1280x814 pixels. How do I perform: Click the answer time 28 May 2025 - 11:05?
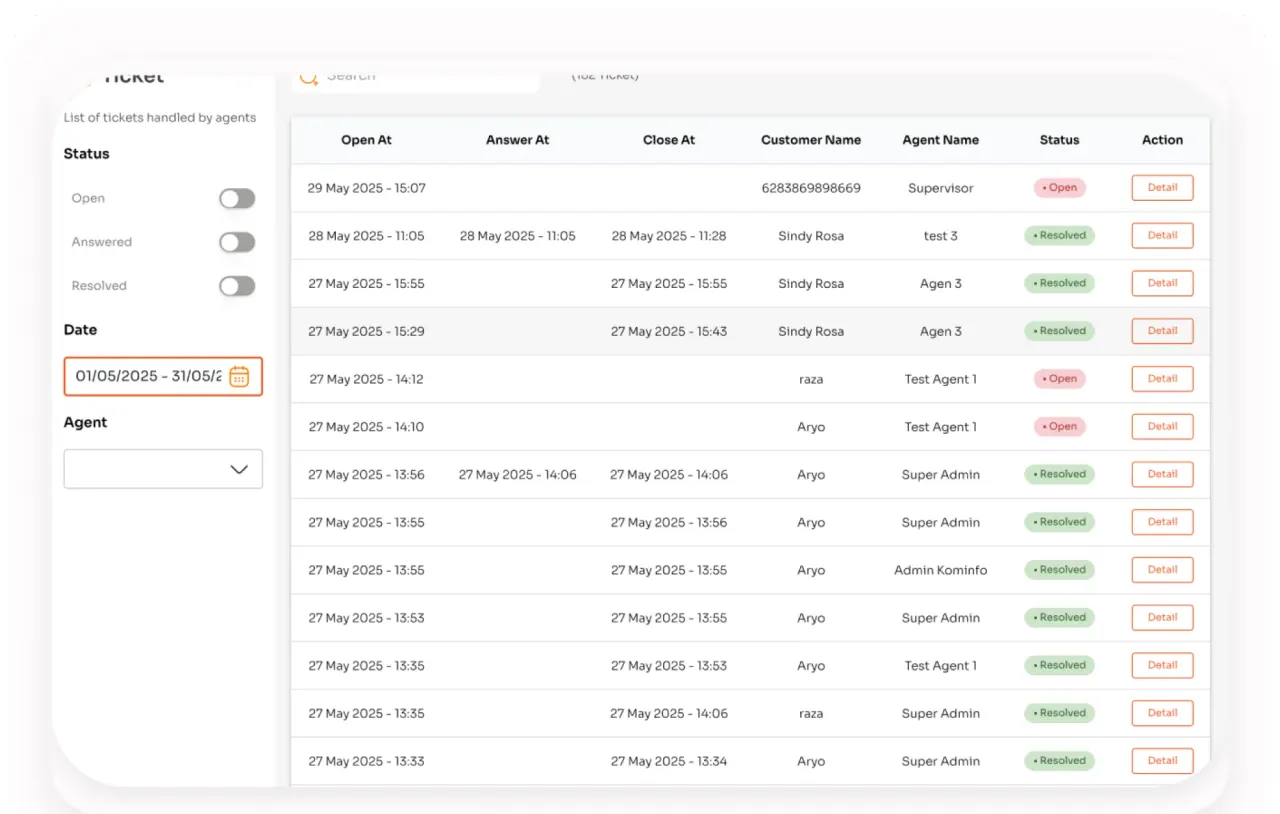[517, 236]
